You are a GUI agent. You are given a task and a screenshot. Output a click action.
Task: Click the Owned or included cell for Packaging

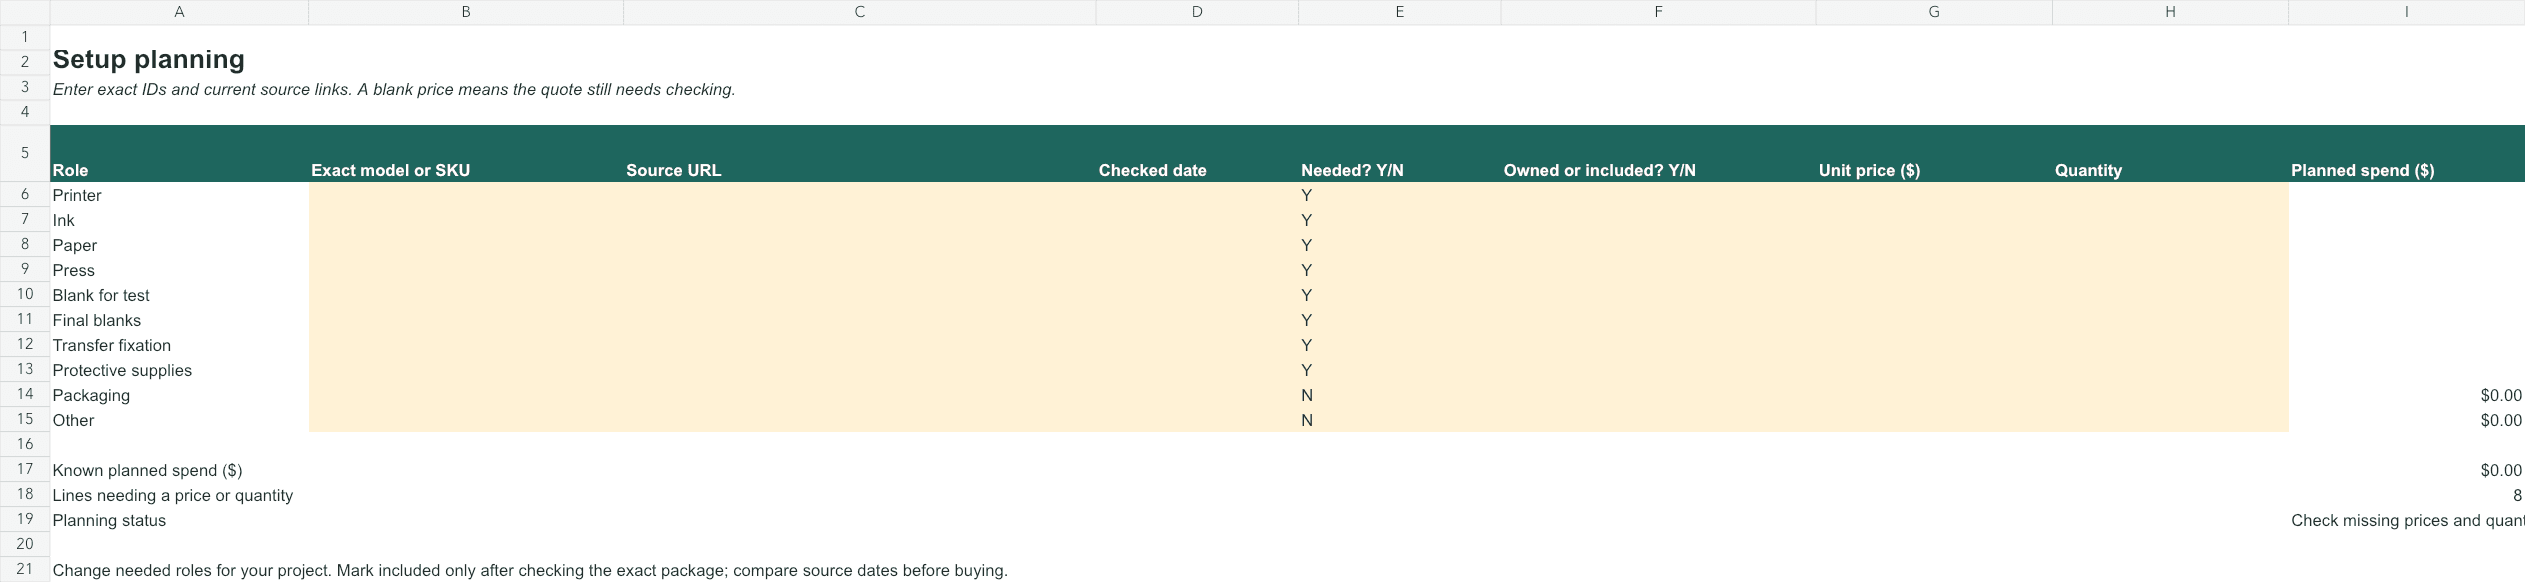(1658, 395)
